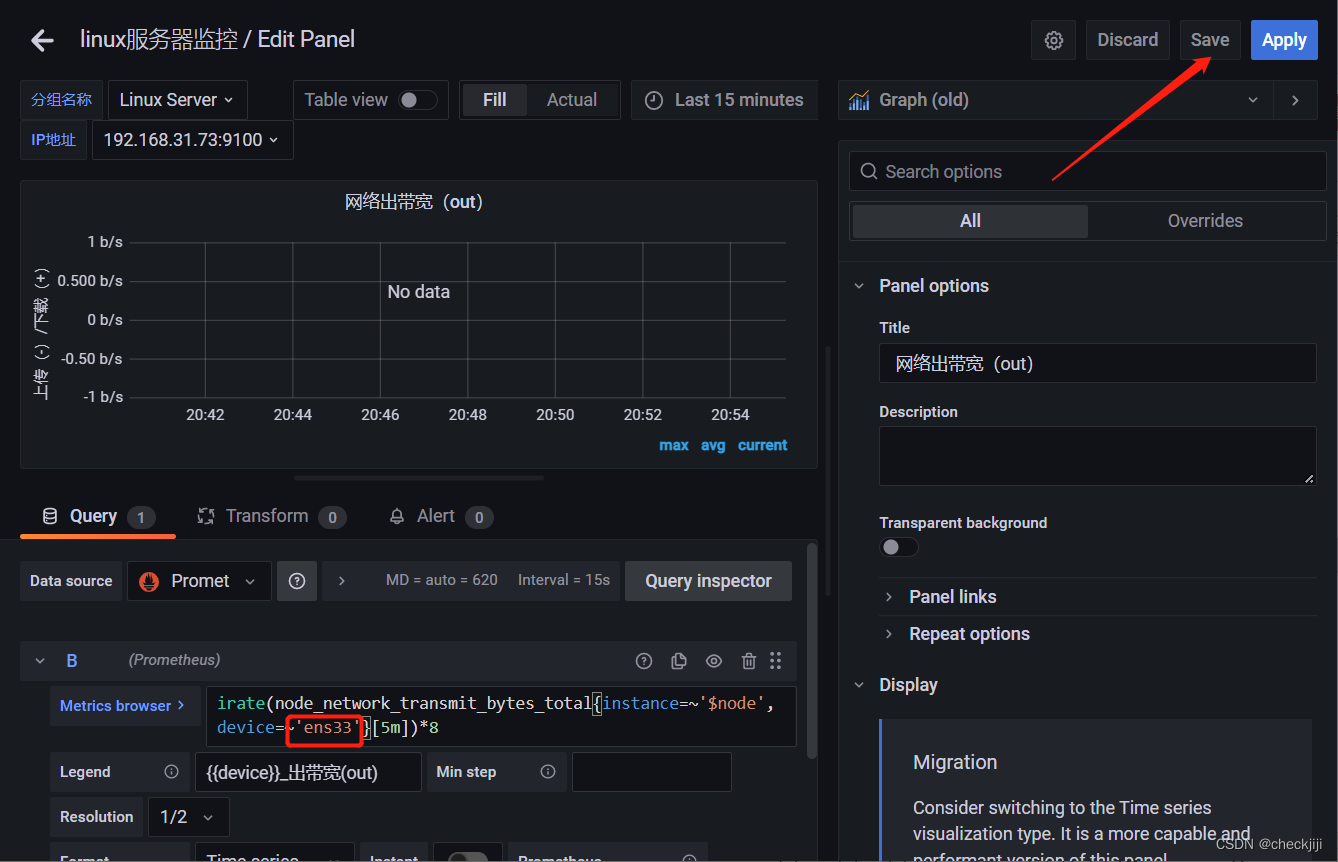Switch from Fill to Actual
Screen dimensions: 1338x862
click(571, 99)
